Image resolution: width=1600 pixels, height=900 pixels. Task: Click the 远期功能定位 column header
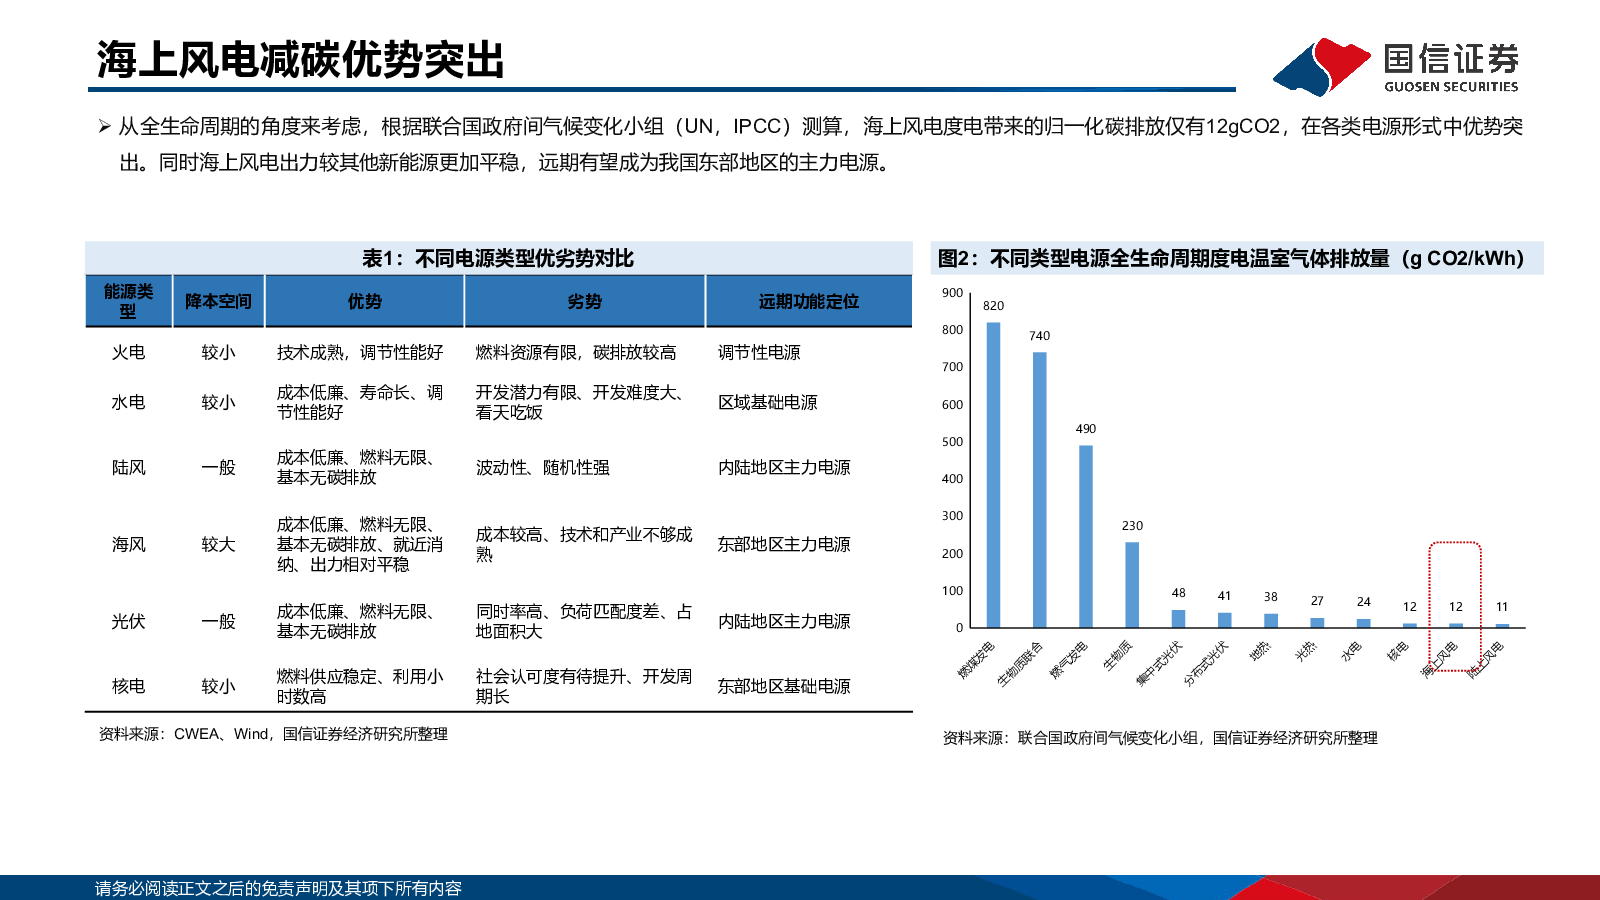click(x=809, y=301)
